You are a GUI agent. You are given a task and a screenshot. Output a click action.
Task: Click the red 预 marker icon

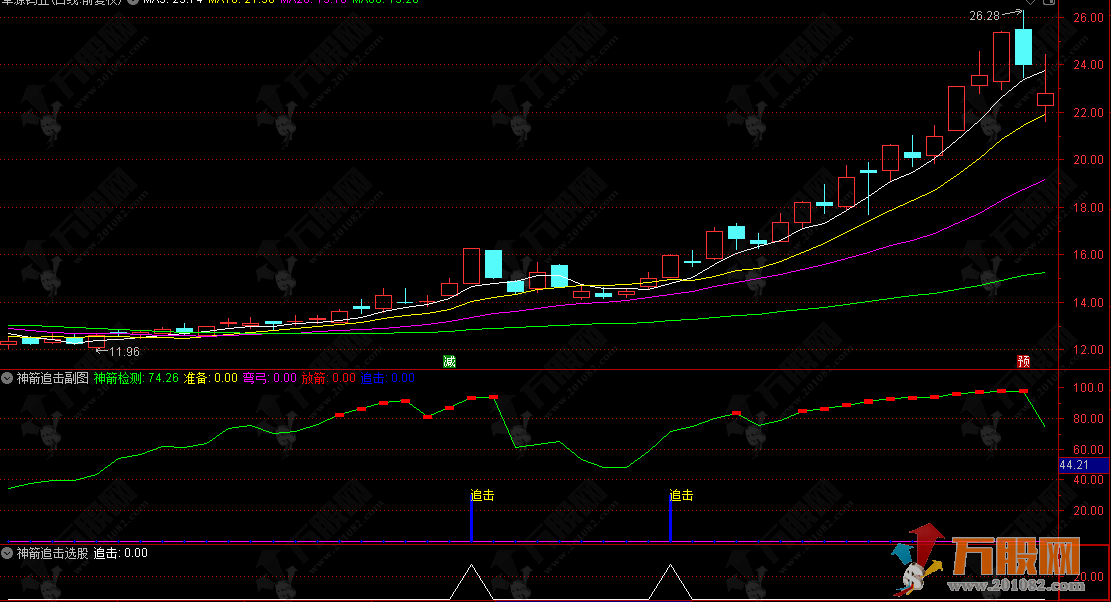[x=1023, y=361]
